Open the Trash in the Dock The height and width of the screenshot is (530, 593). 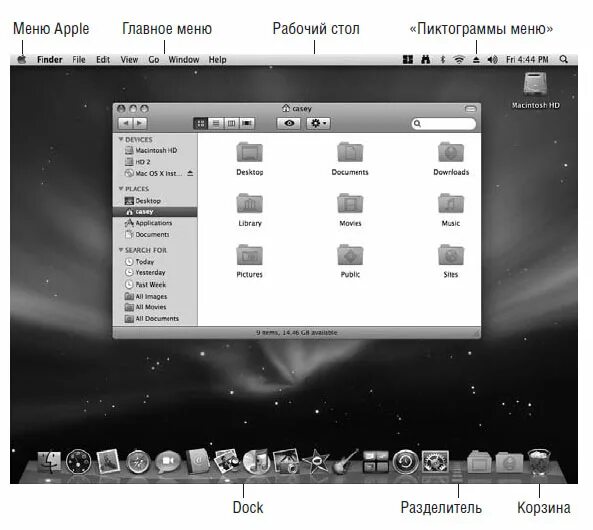(x=539, y=462)
